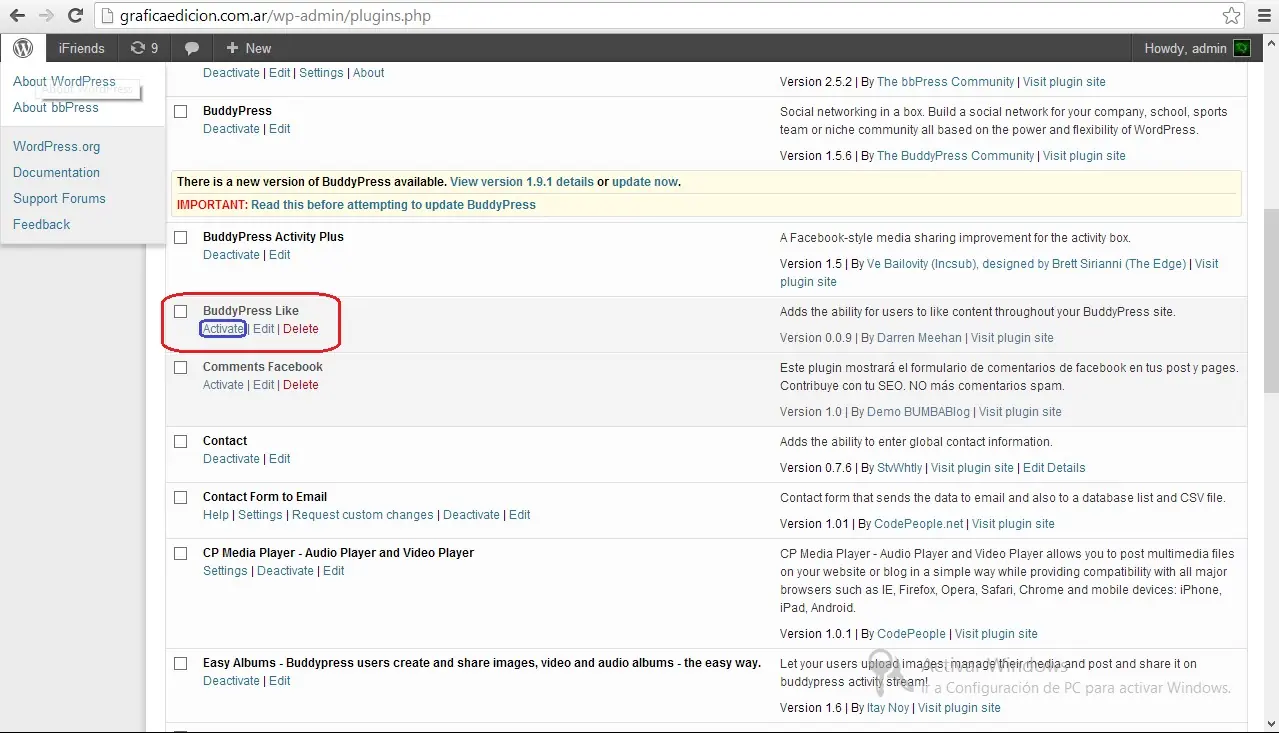Check the BuddyPress plugin checkbox
Screen dimensions: 1279x733
coord(181,111)
